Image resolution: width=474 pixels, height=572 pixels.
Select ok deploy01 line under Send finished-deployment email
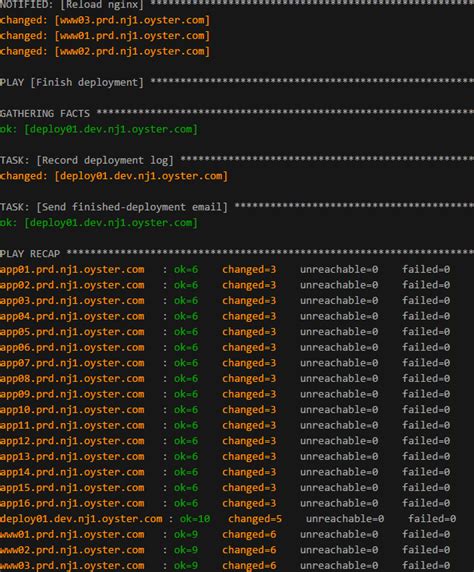click(99, 223)
